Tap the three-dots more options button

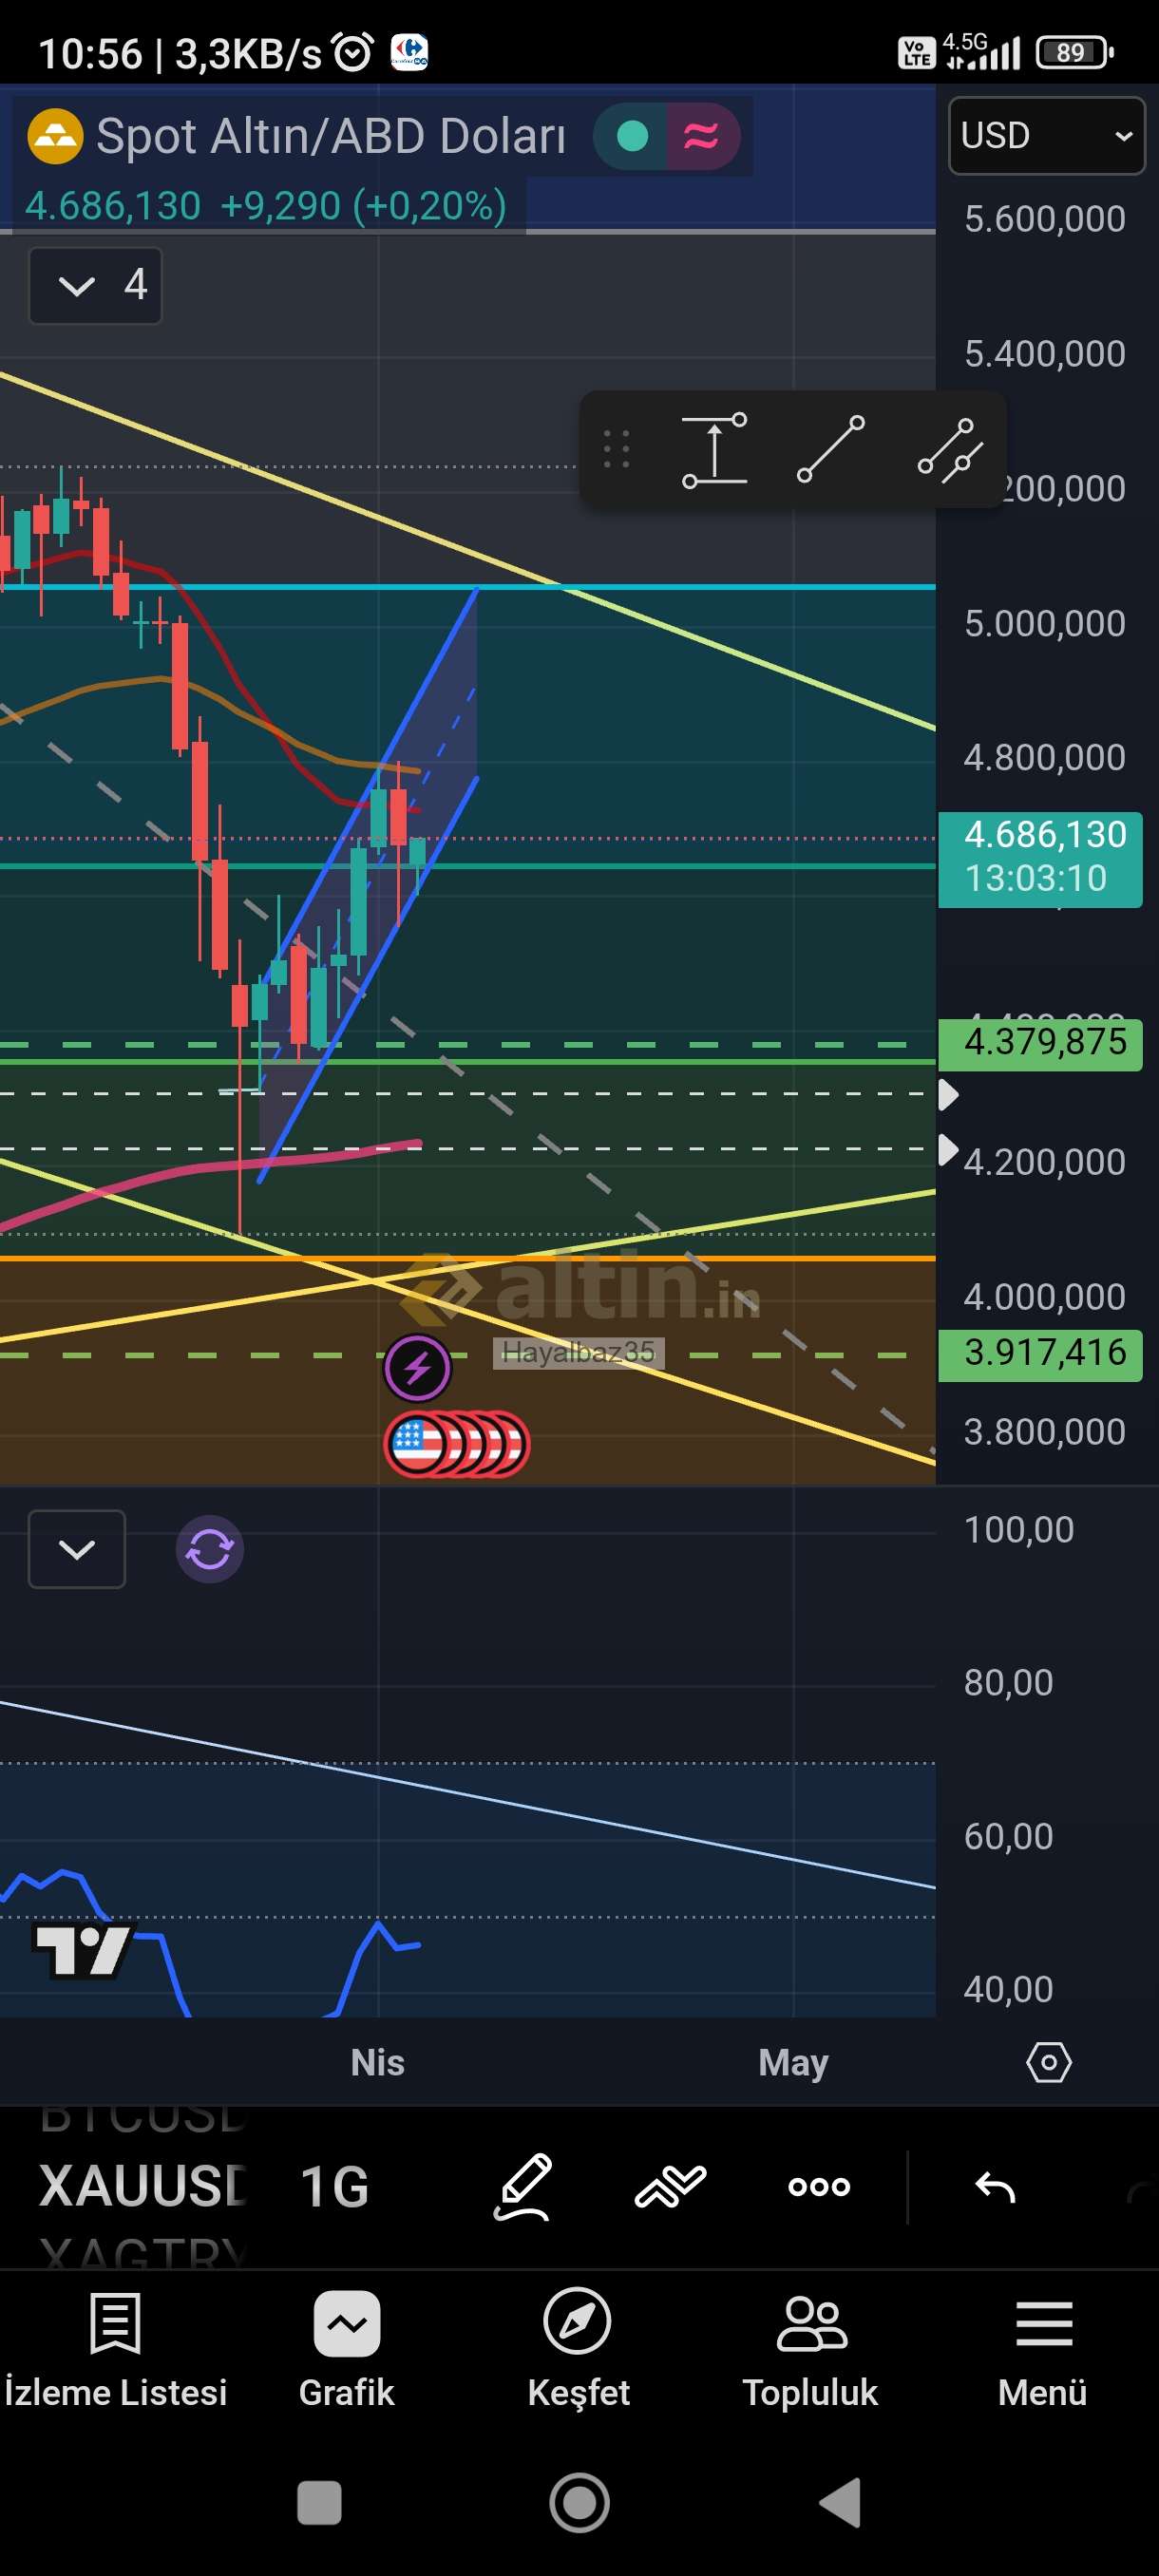pyautogui.click(x=819, y=2186)
